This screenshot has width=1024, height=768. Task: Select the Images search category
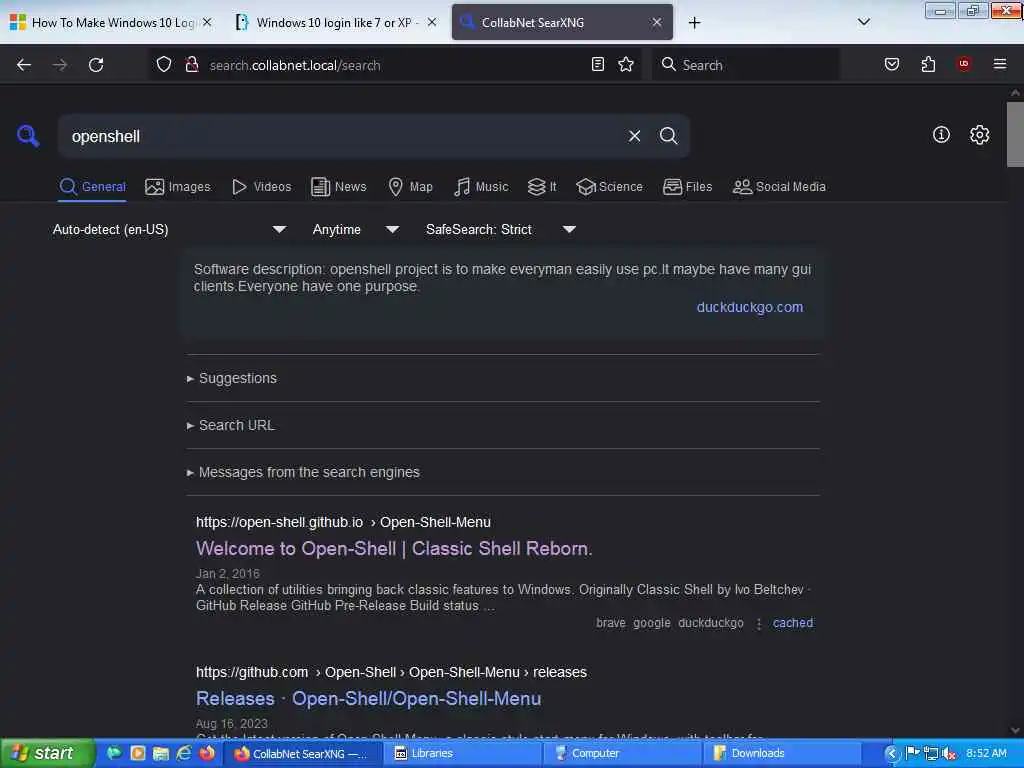pyautogui.click(x=178, y=187)
